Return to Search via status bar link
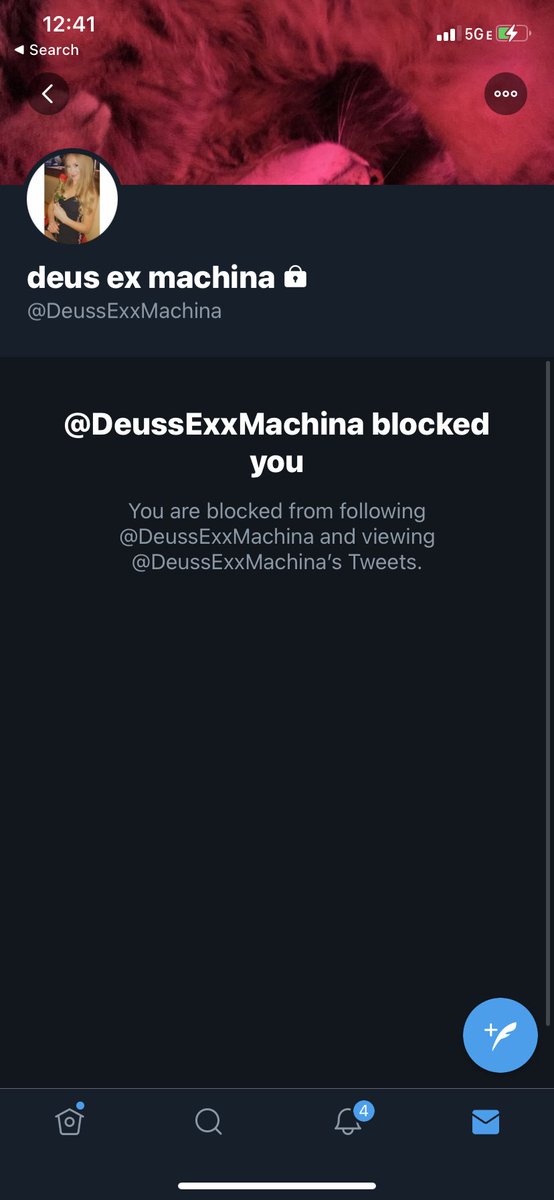Viewport: 554px width, 1200px height. pos(47,50)
